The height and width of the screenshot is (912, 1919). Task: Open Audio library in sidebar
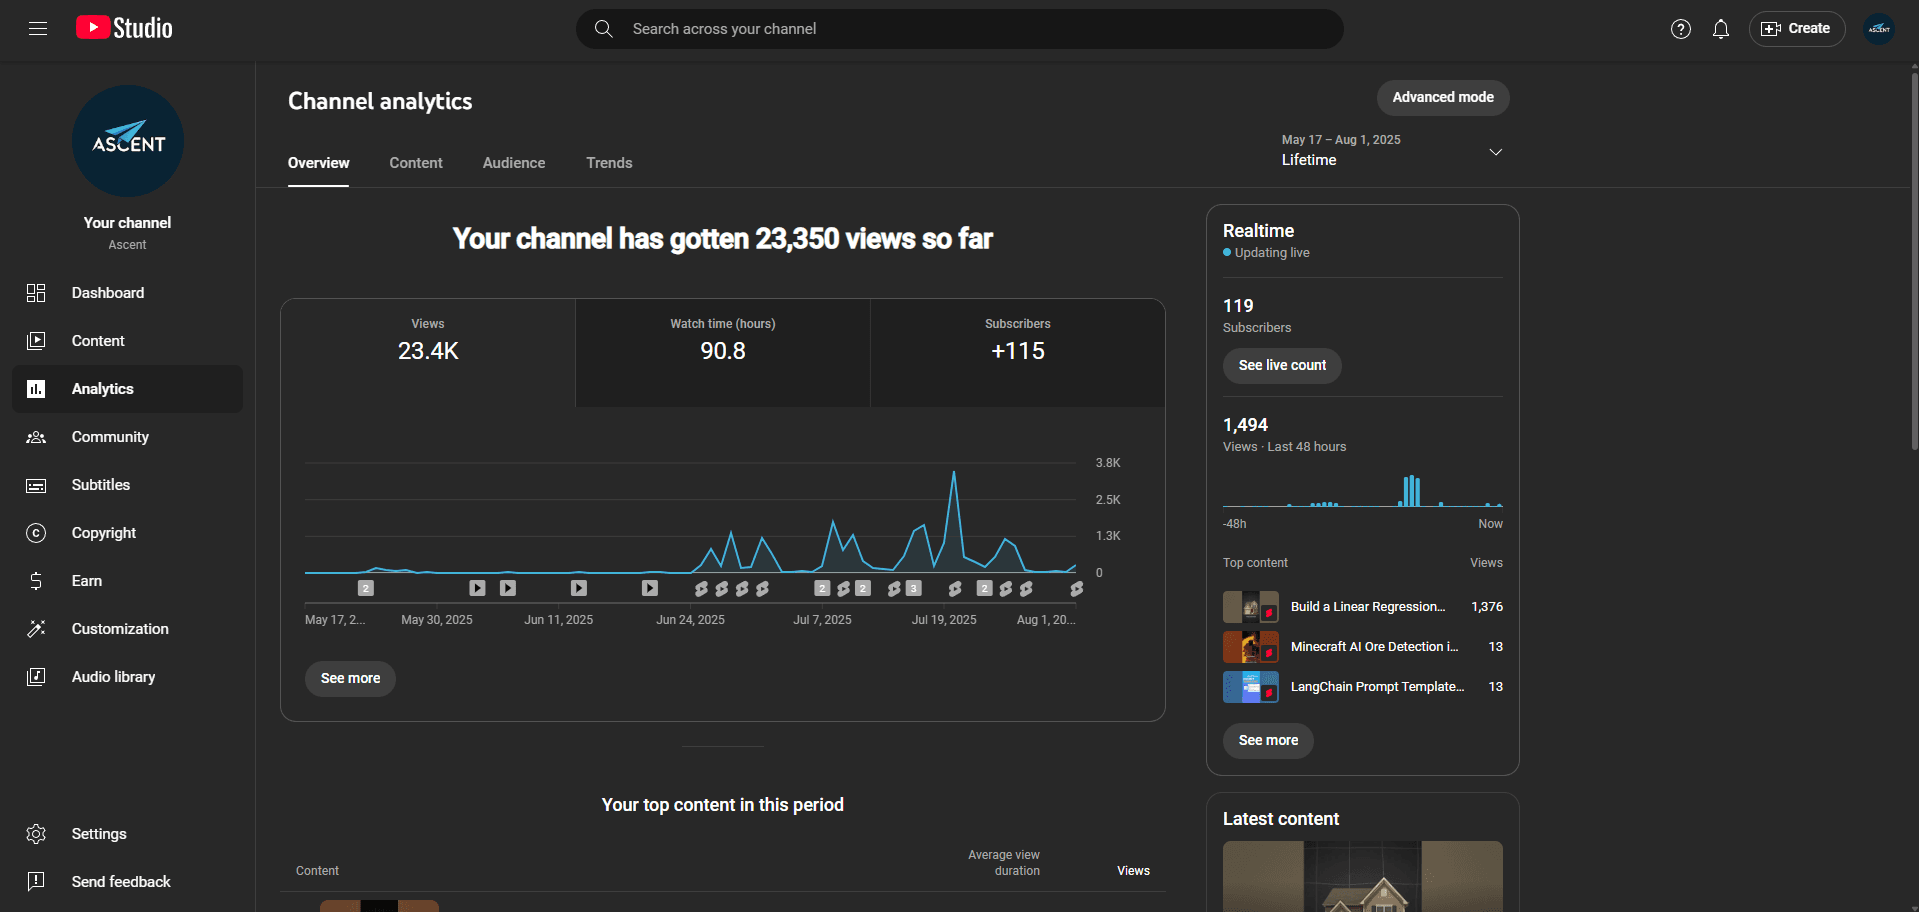coord(113,677)
